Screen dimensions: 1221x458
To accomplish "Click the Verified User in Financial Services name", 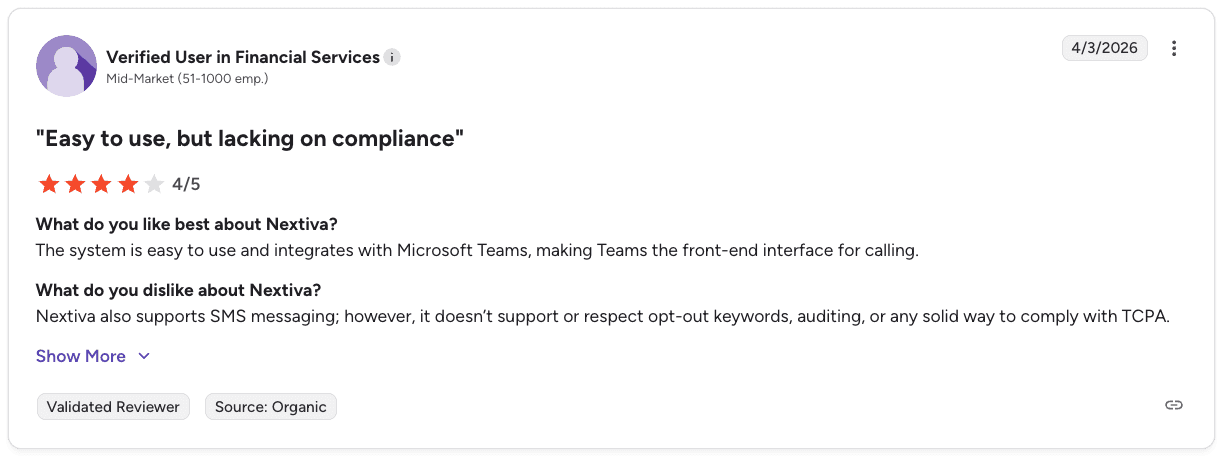I will click(243, 57).
